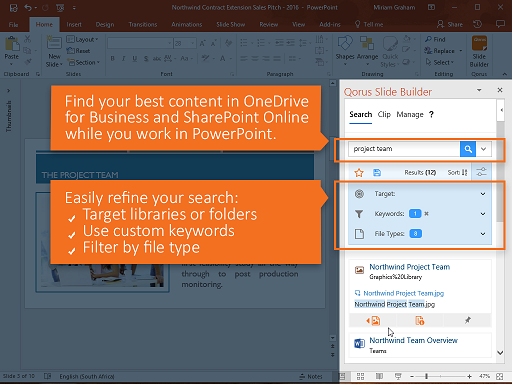Click the blue search magnifier button

(x=468, y=149)
